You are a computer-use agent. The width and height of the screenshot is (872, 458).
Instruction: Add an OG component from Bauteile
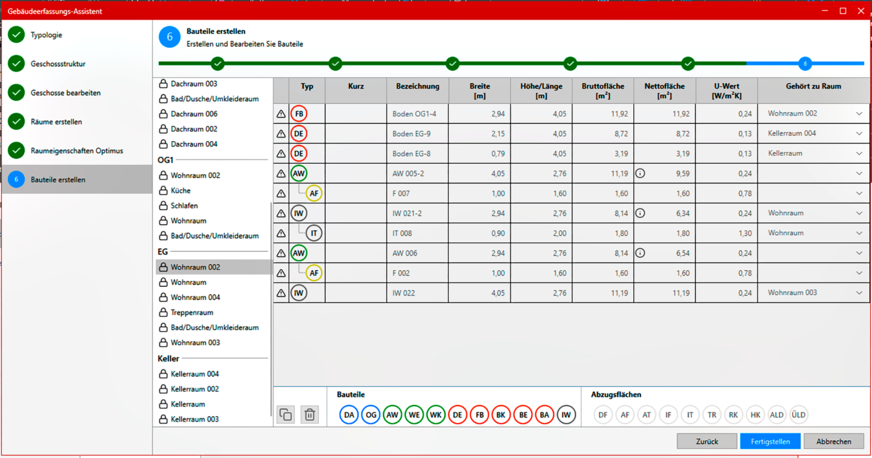pos(370,415)
